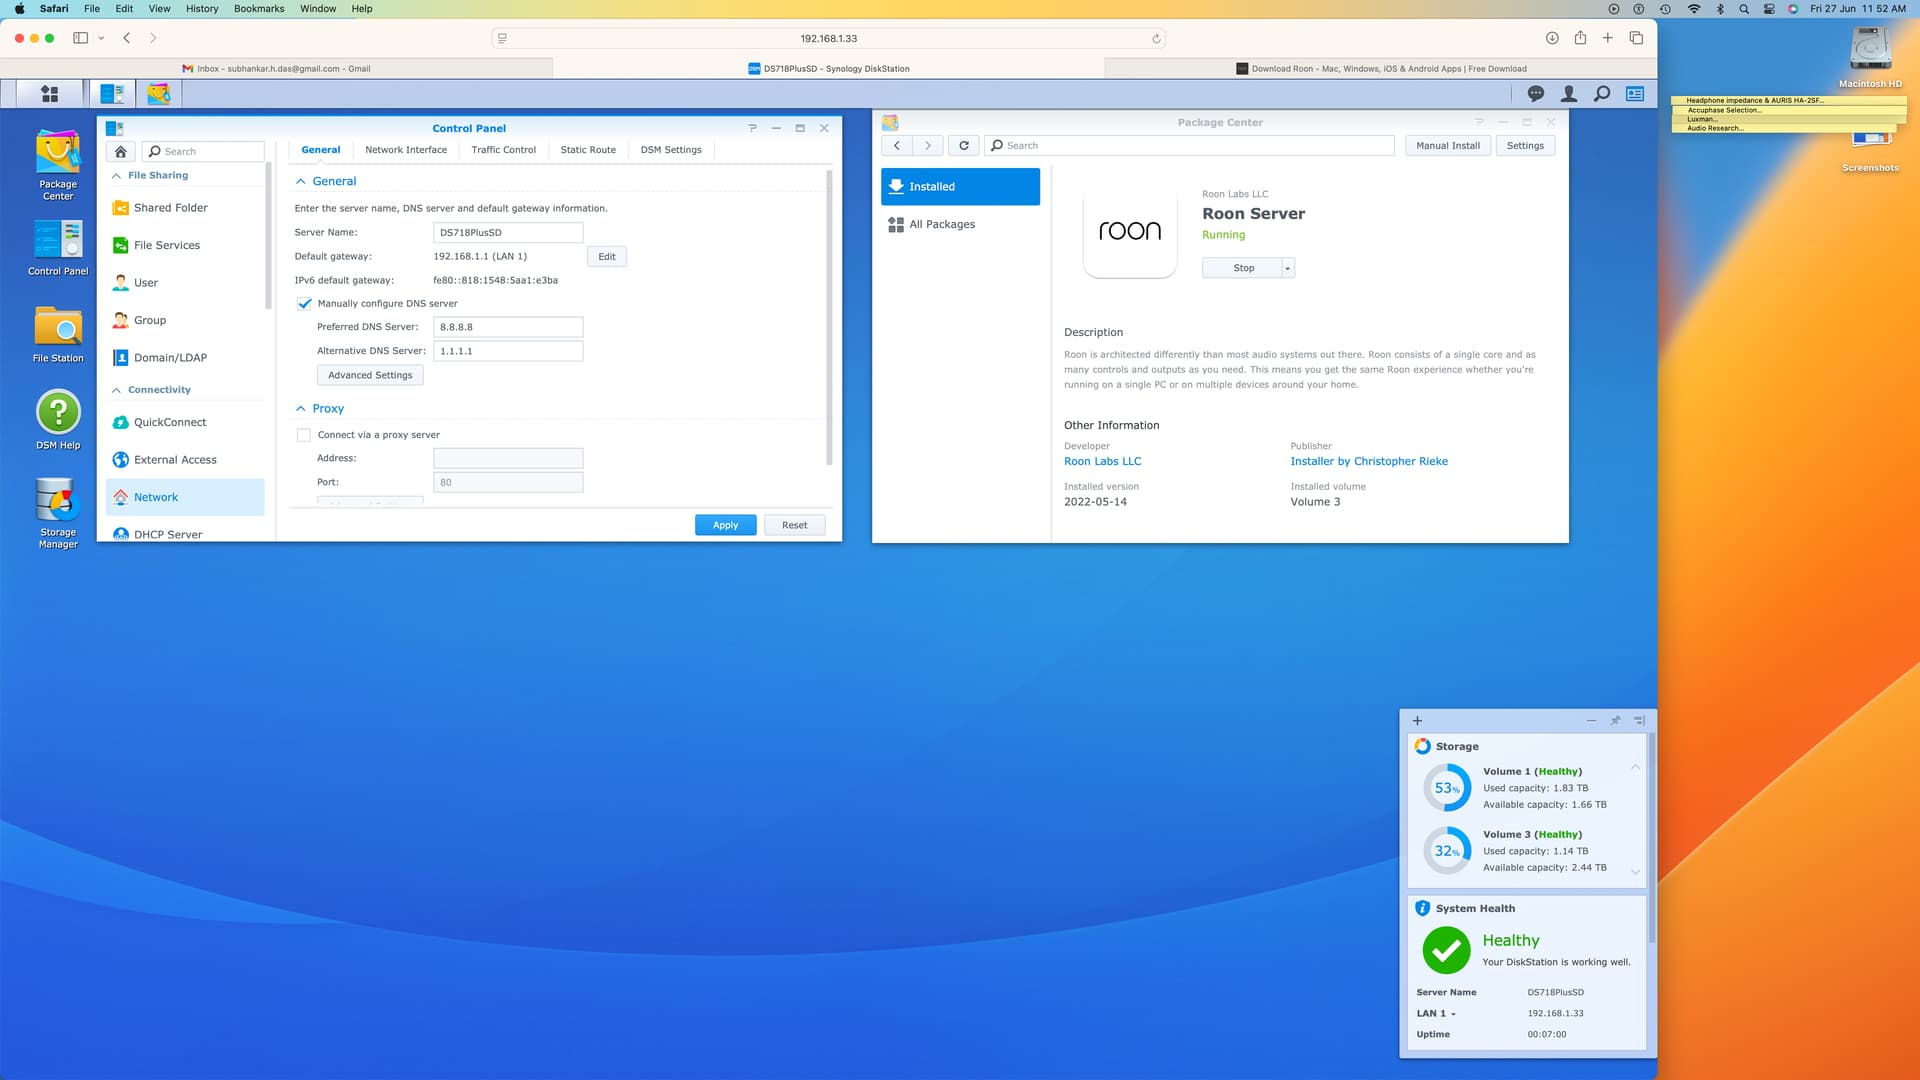1920x1080 pixels.
Task: Open the Stop button dropdown arrow
Action: pyautogui.click(x=1288, y=268)
